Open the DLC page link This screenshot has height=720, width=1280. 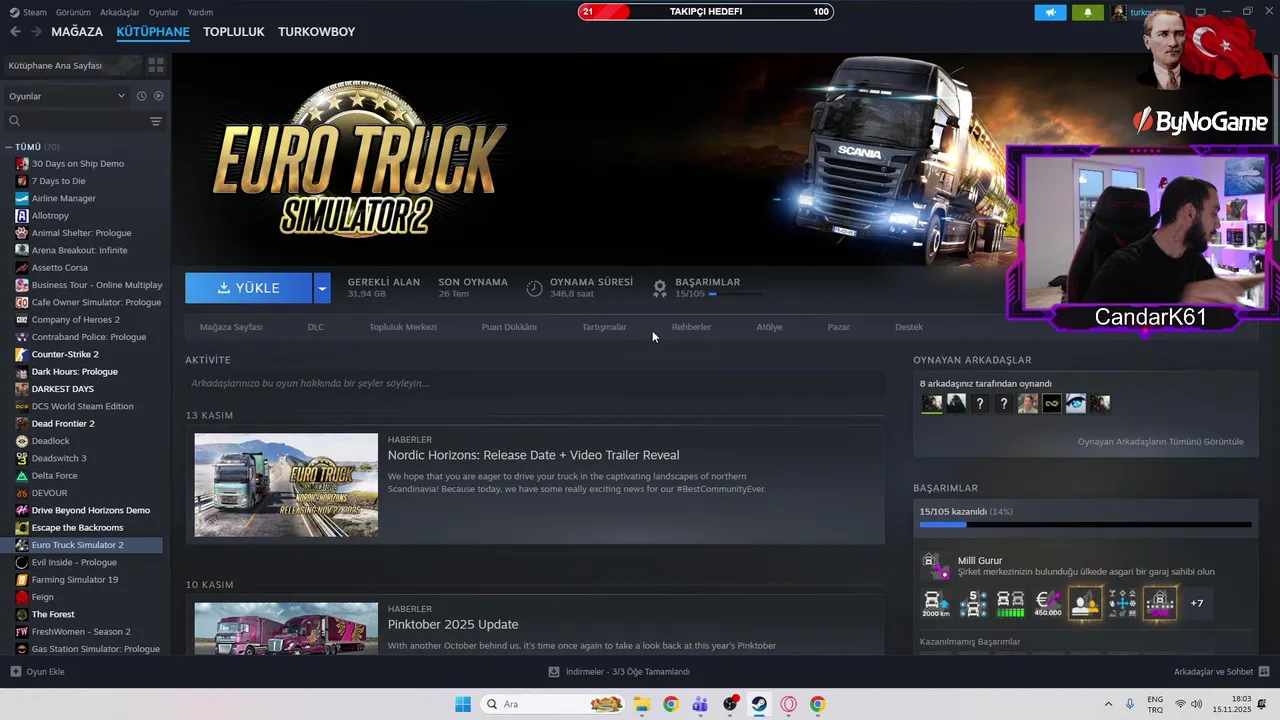pyautogui.click(x=316, y=327)
